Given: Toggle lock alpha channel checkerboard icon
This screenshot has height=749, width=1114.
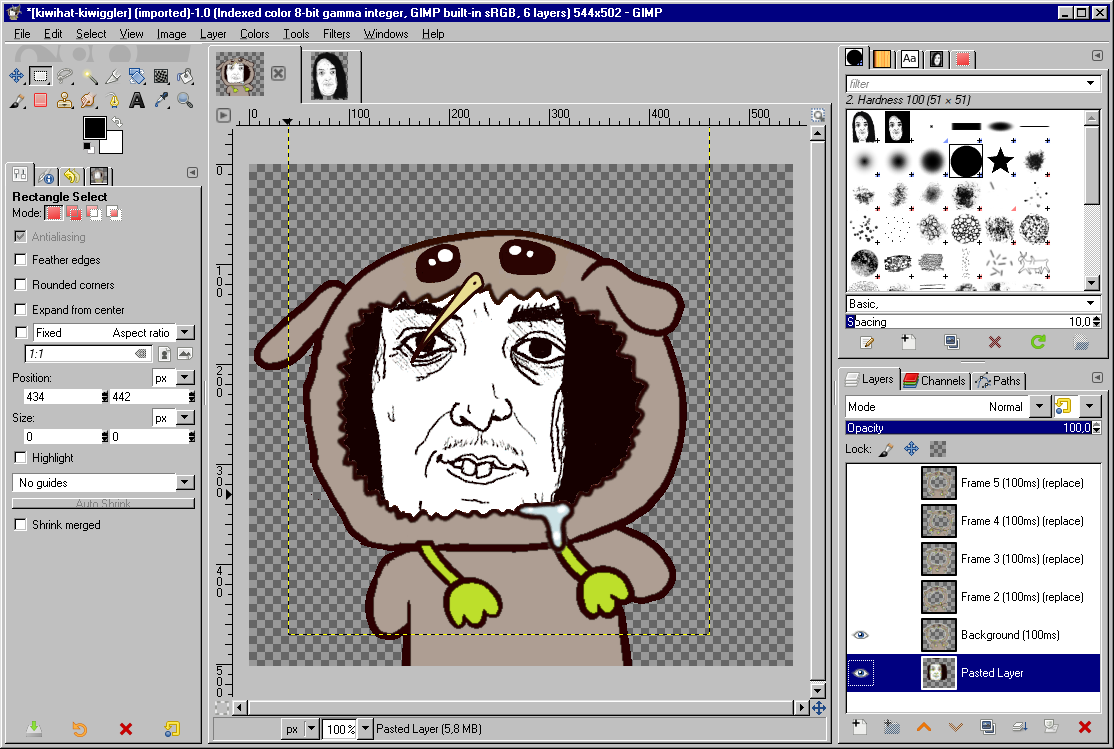Looking at the screenshot, I should (938, 449).
